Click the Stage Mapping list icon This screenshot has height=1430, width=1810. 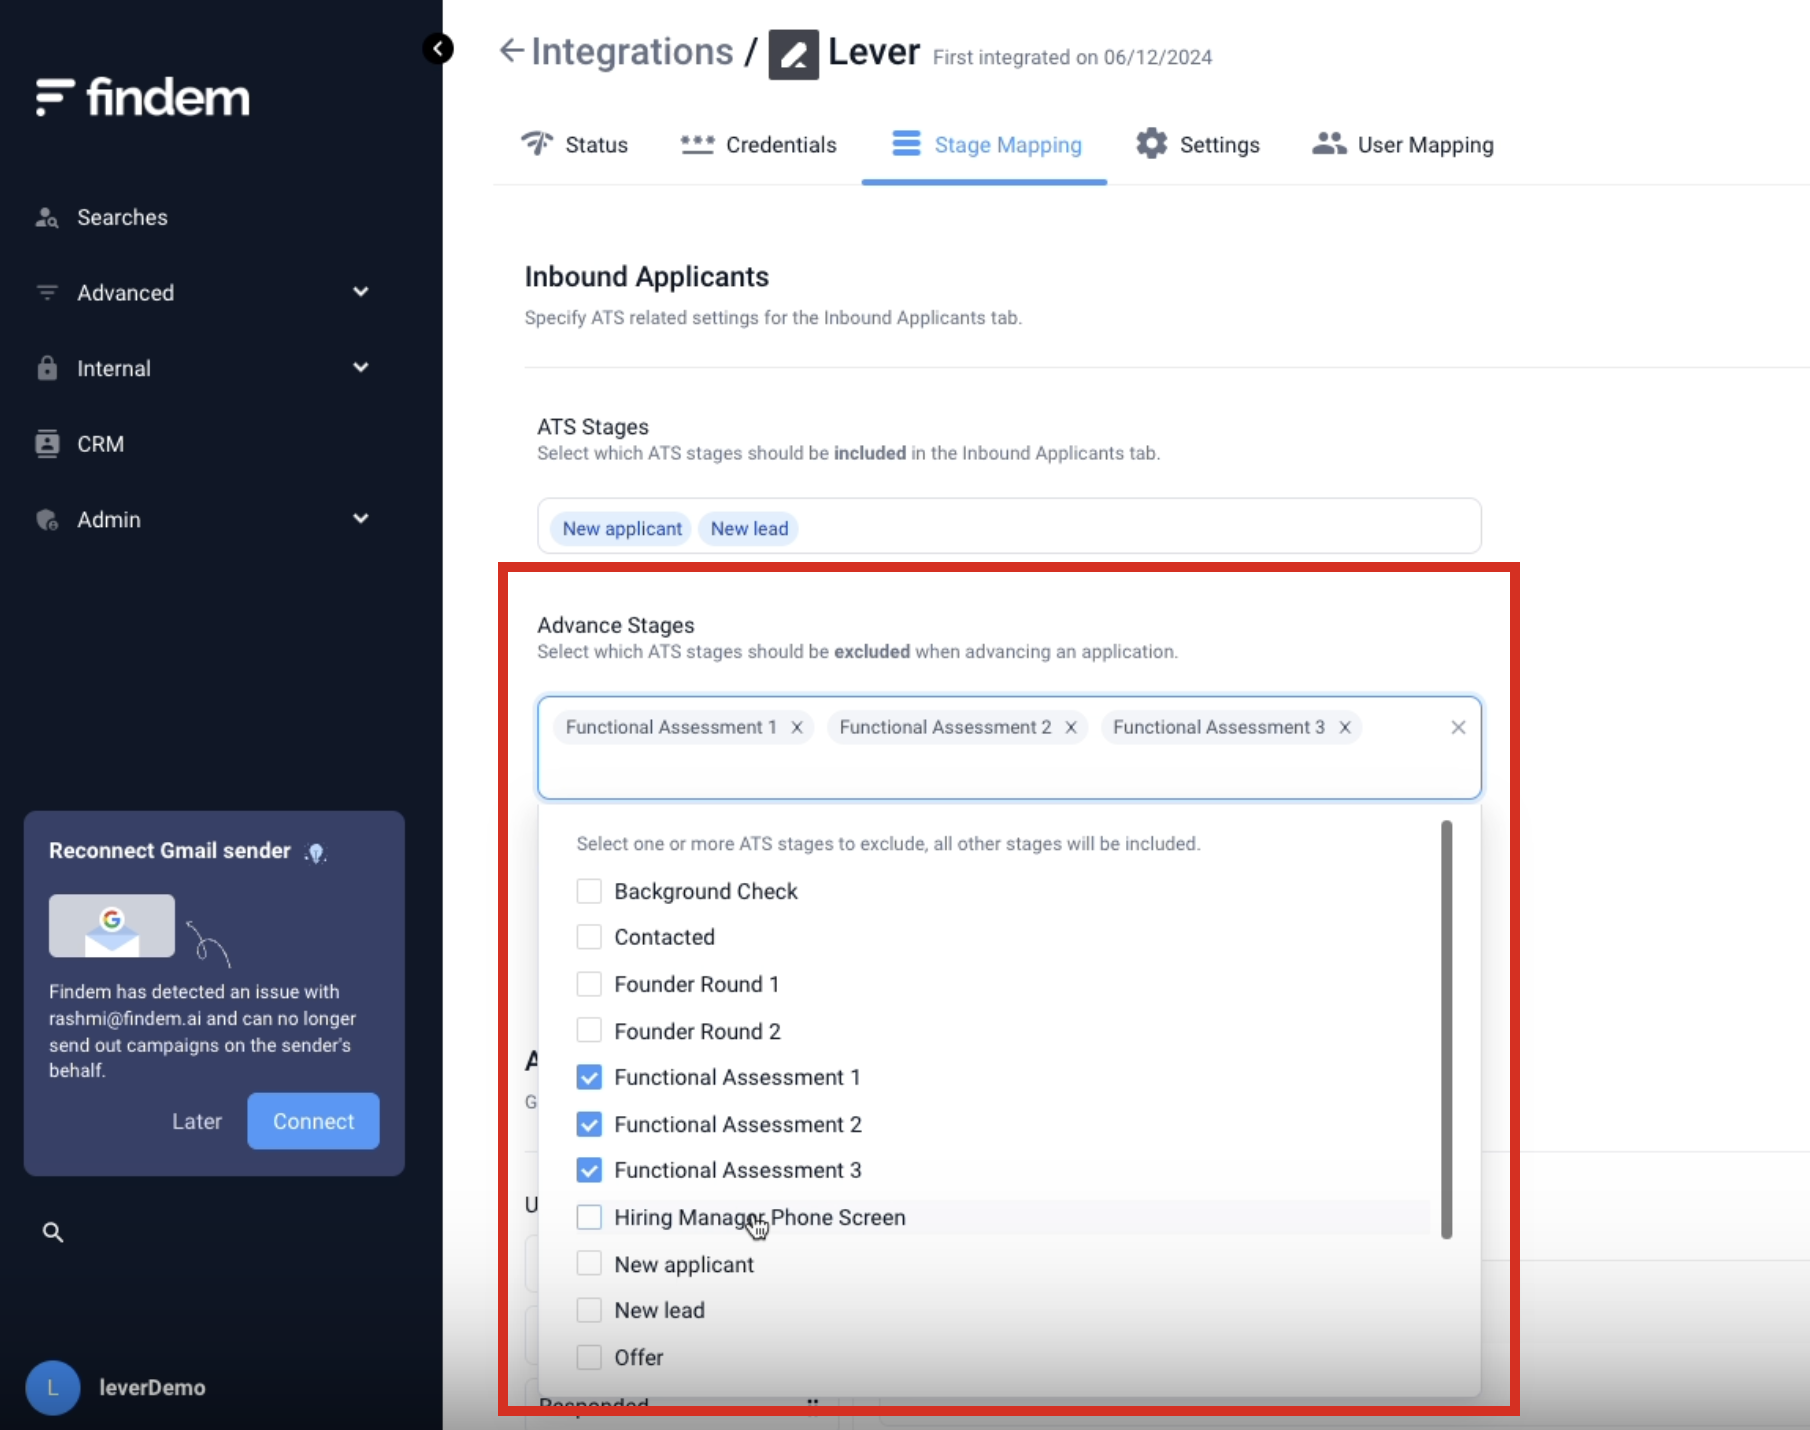coord(906,143)
